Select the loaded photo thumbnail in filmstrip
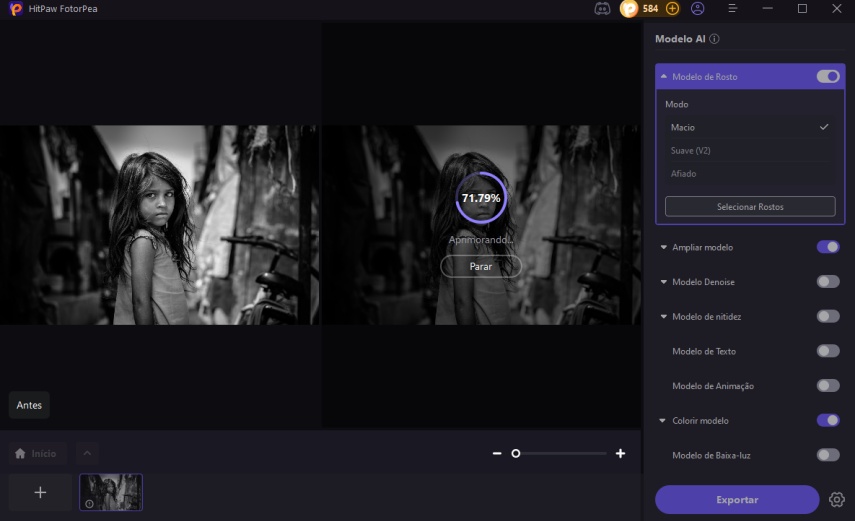Viewport: 855px width, 521px height. [x=111, y=492]
